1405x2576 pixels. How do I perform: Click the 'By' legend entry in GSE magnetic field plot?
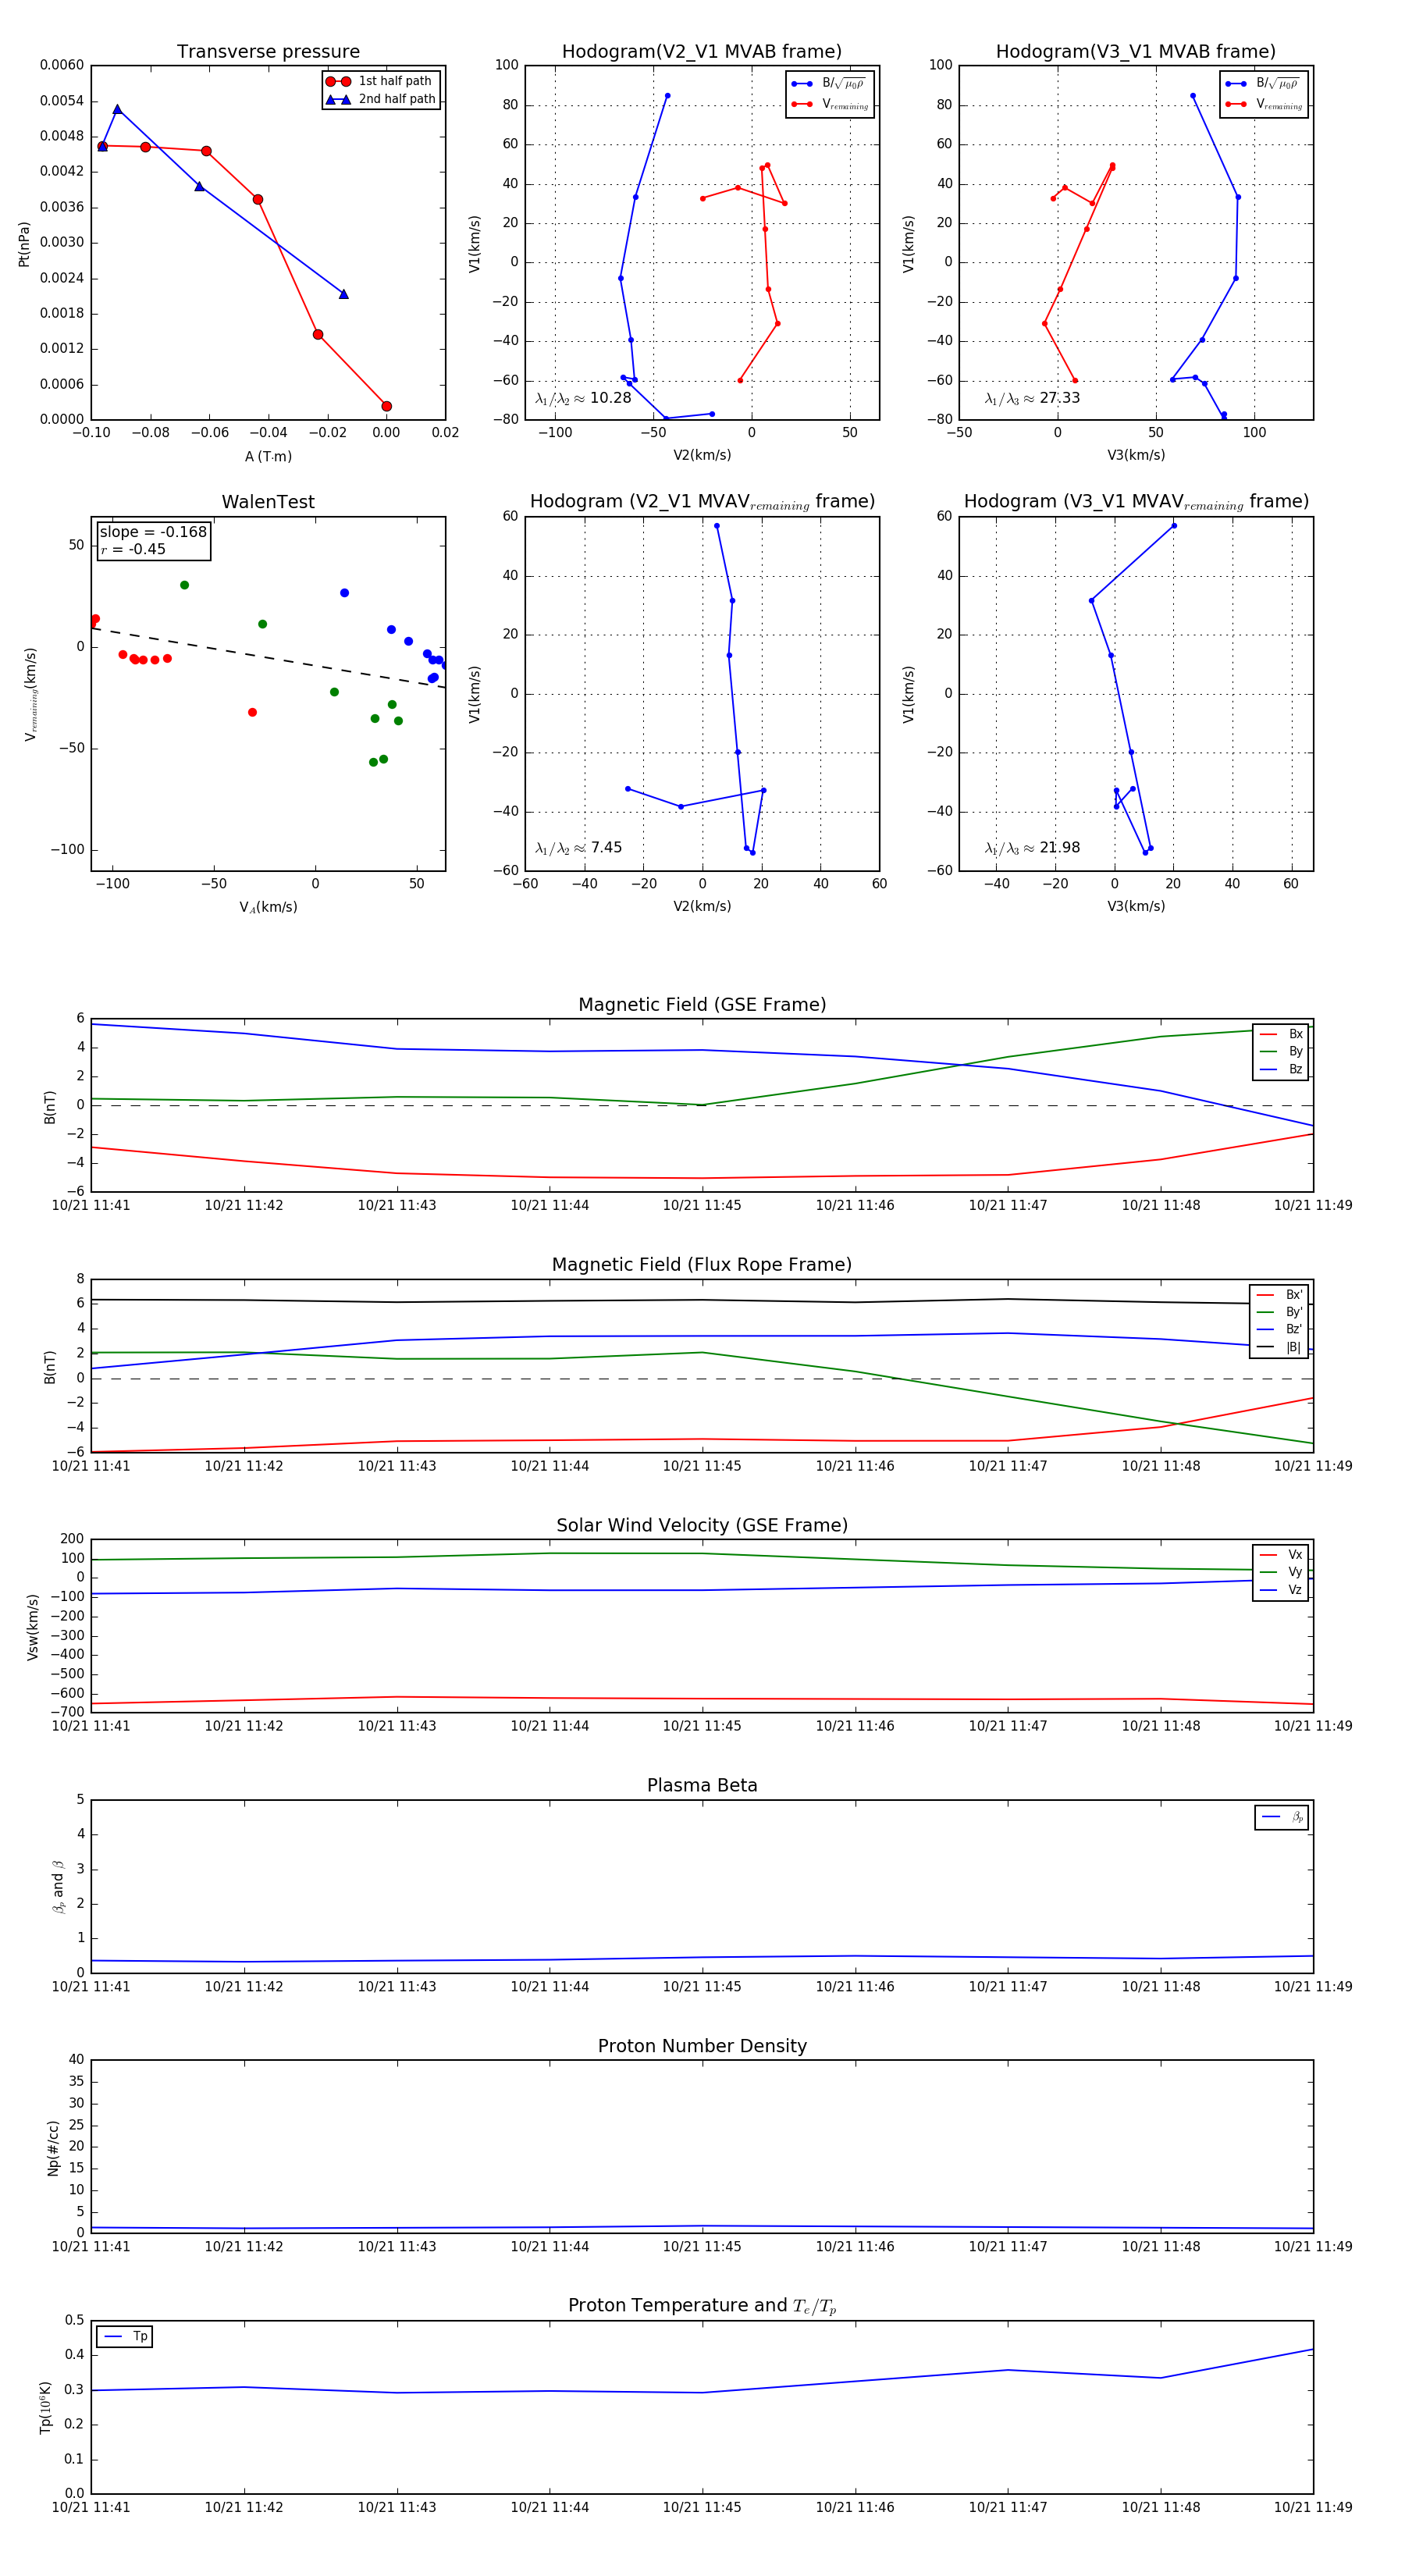tap(1281, 1051)
